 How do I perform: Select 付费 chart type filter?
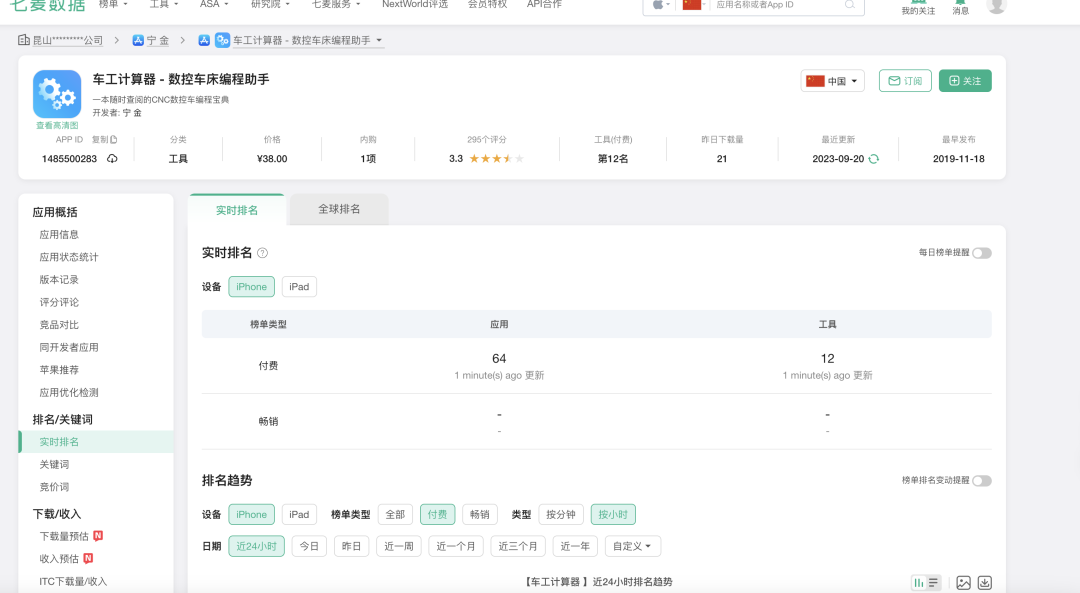tap(437, 514)
